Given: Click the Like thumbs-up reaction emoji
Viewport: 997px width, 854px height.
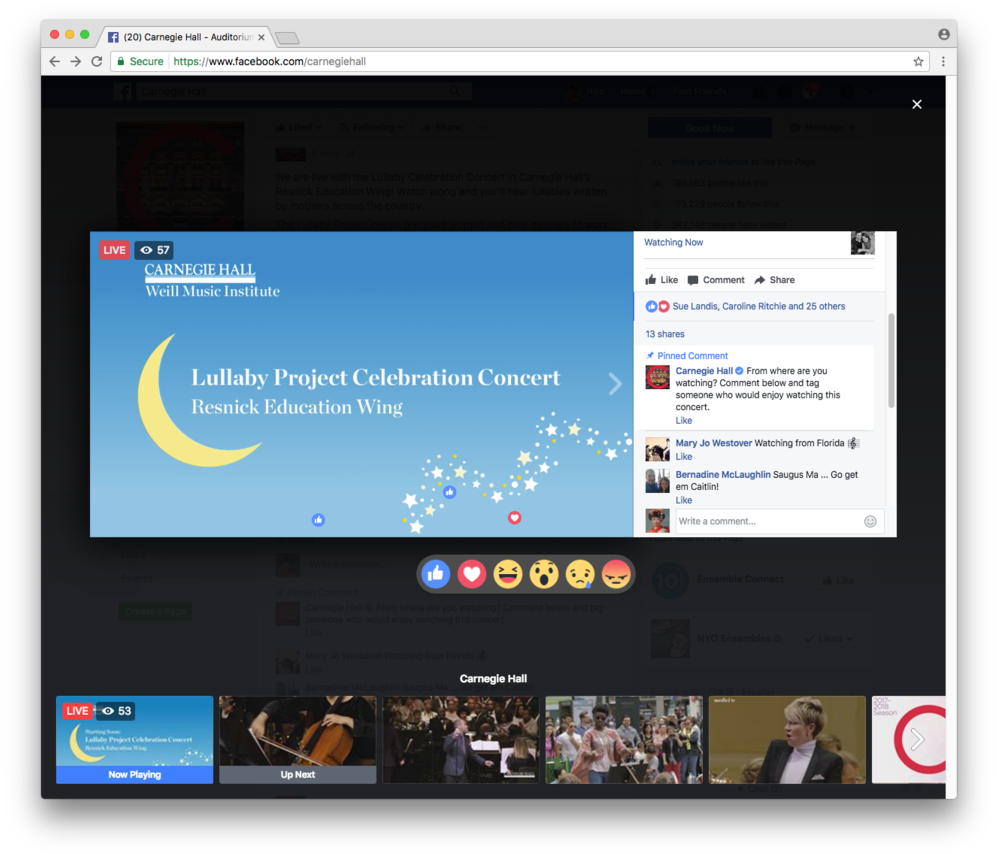Looking at the screenshot, I should pos(436,574).
